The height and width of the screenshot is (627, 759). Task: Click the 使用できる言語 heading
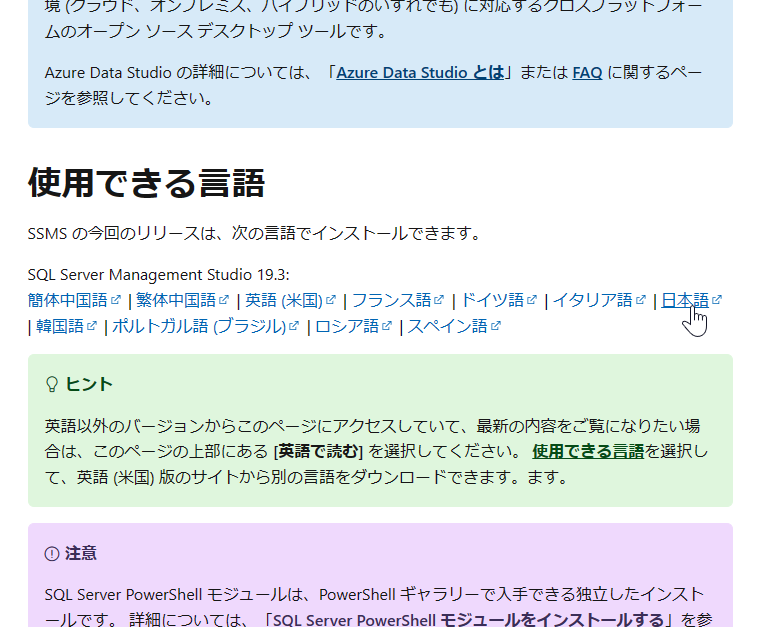[x=146, y=183]
